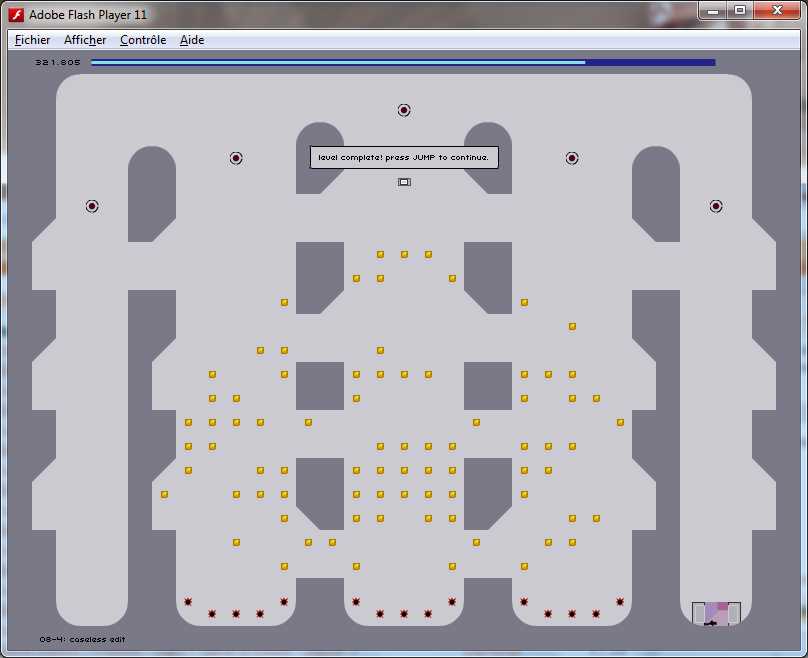Open the Fichier menu

32,40
